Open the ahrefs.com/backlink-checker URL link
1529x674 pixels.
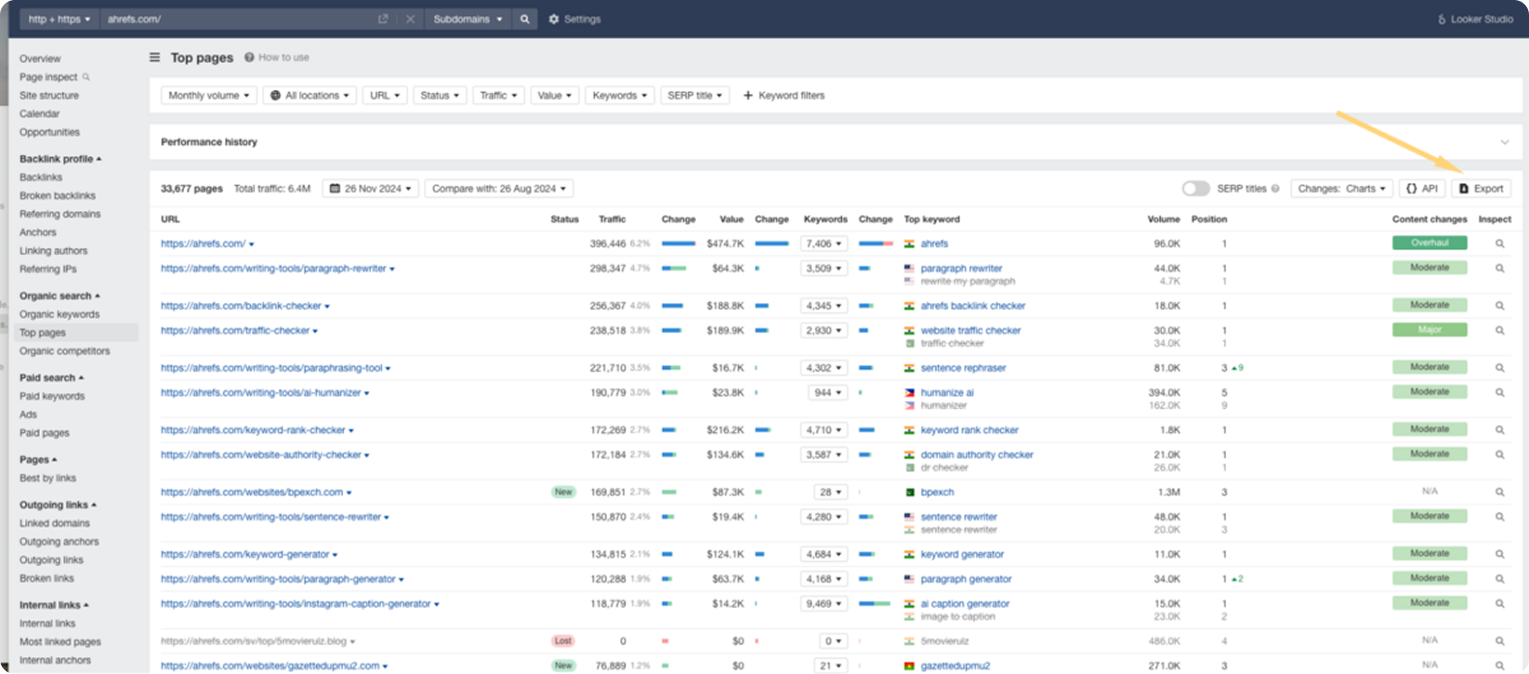[x=241, y=306]
